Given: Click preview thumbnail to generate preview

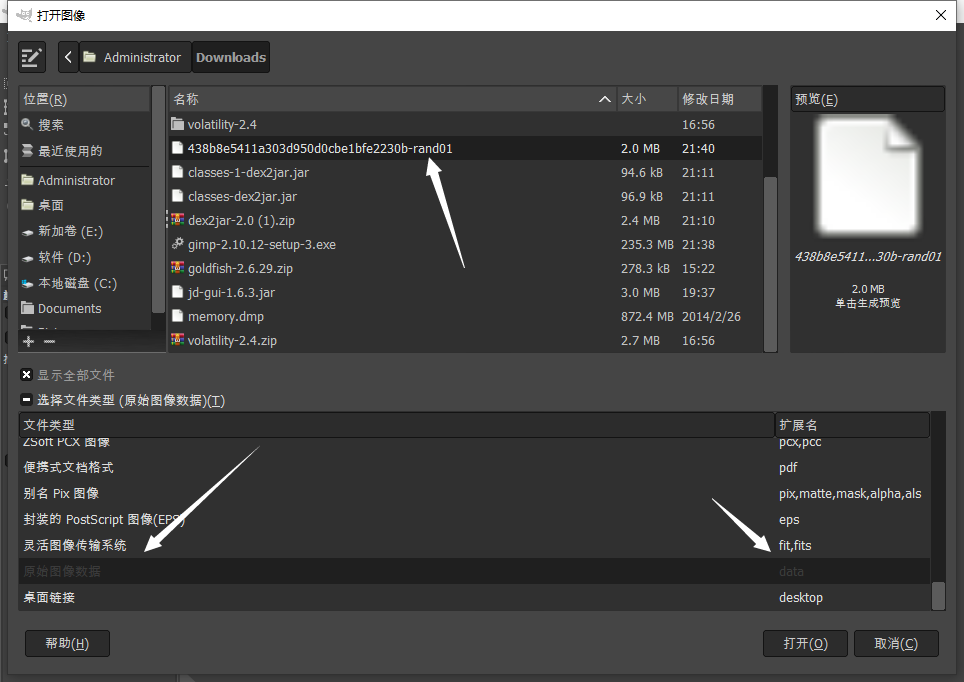Looking at the screenshot, I should pyautogui.click(x=867, y=177).
